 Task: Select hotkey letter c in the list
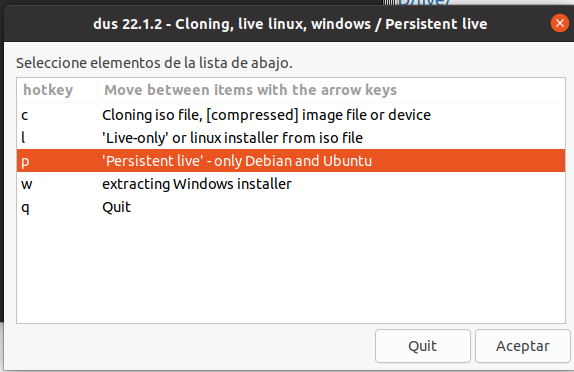click(x=25, y=115)
